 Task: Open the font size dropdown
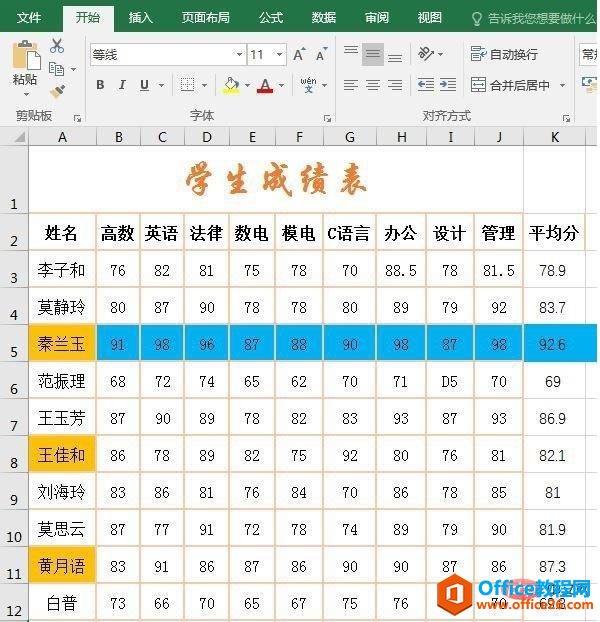[280, 54]
